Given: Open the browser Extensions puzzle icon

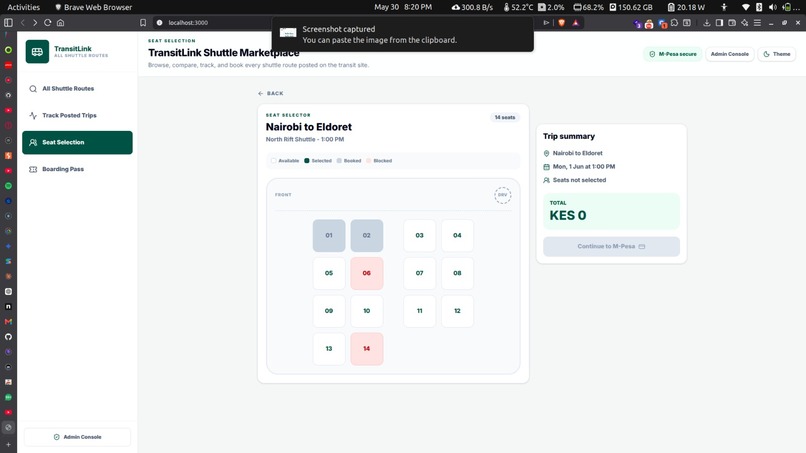Looking at the screenshot, I should pyautogui.click(x=674, y=23).
